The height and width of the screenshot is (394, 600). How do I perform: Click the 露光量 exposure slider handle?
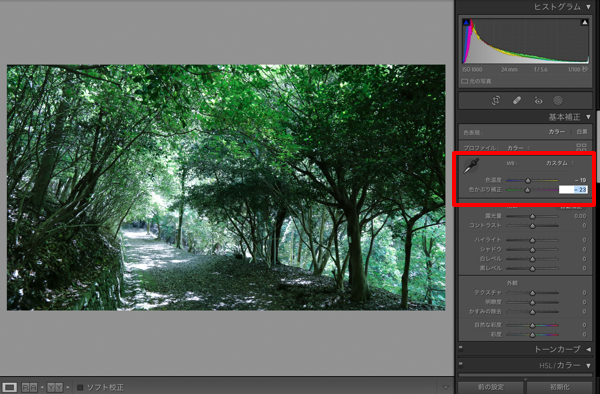[x=532, y=217]
